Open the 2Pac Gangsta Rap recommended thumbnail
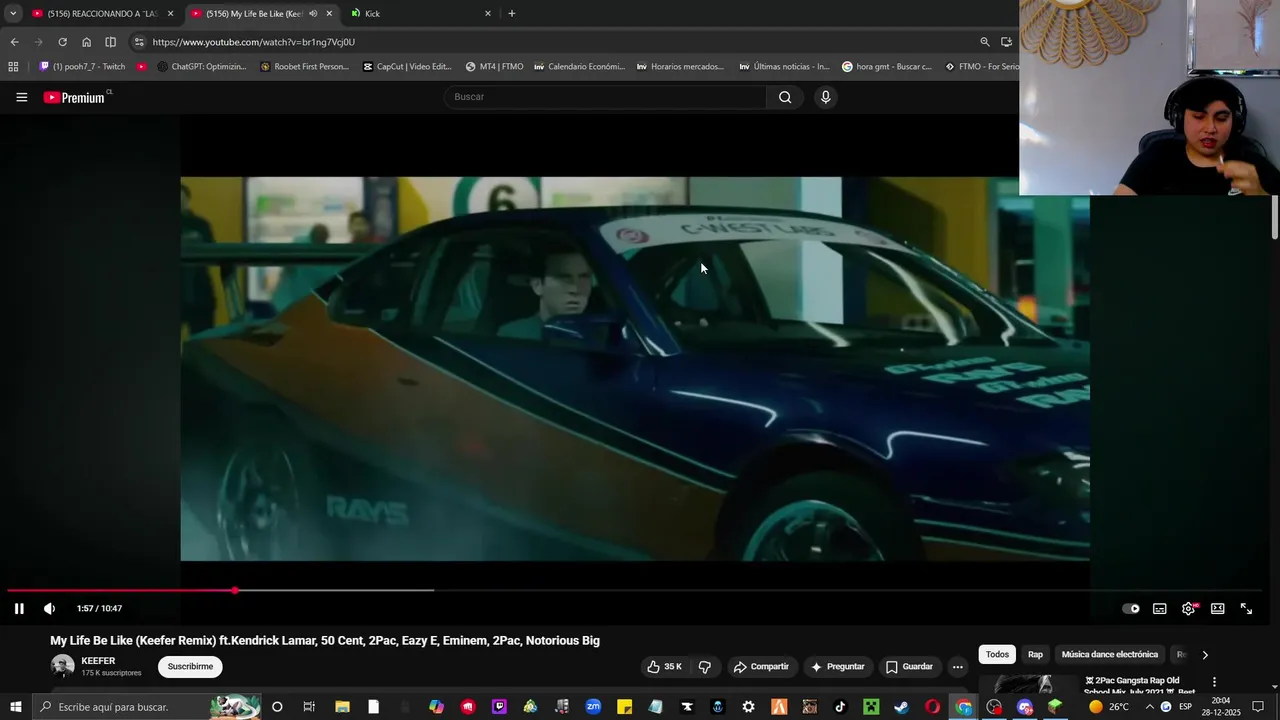The width and height of the screenshot is (1280, 720). click(1027, 685)
